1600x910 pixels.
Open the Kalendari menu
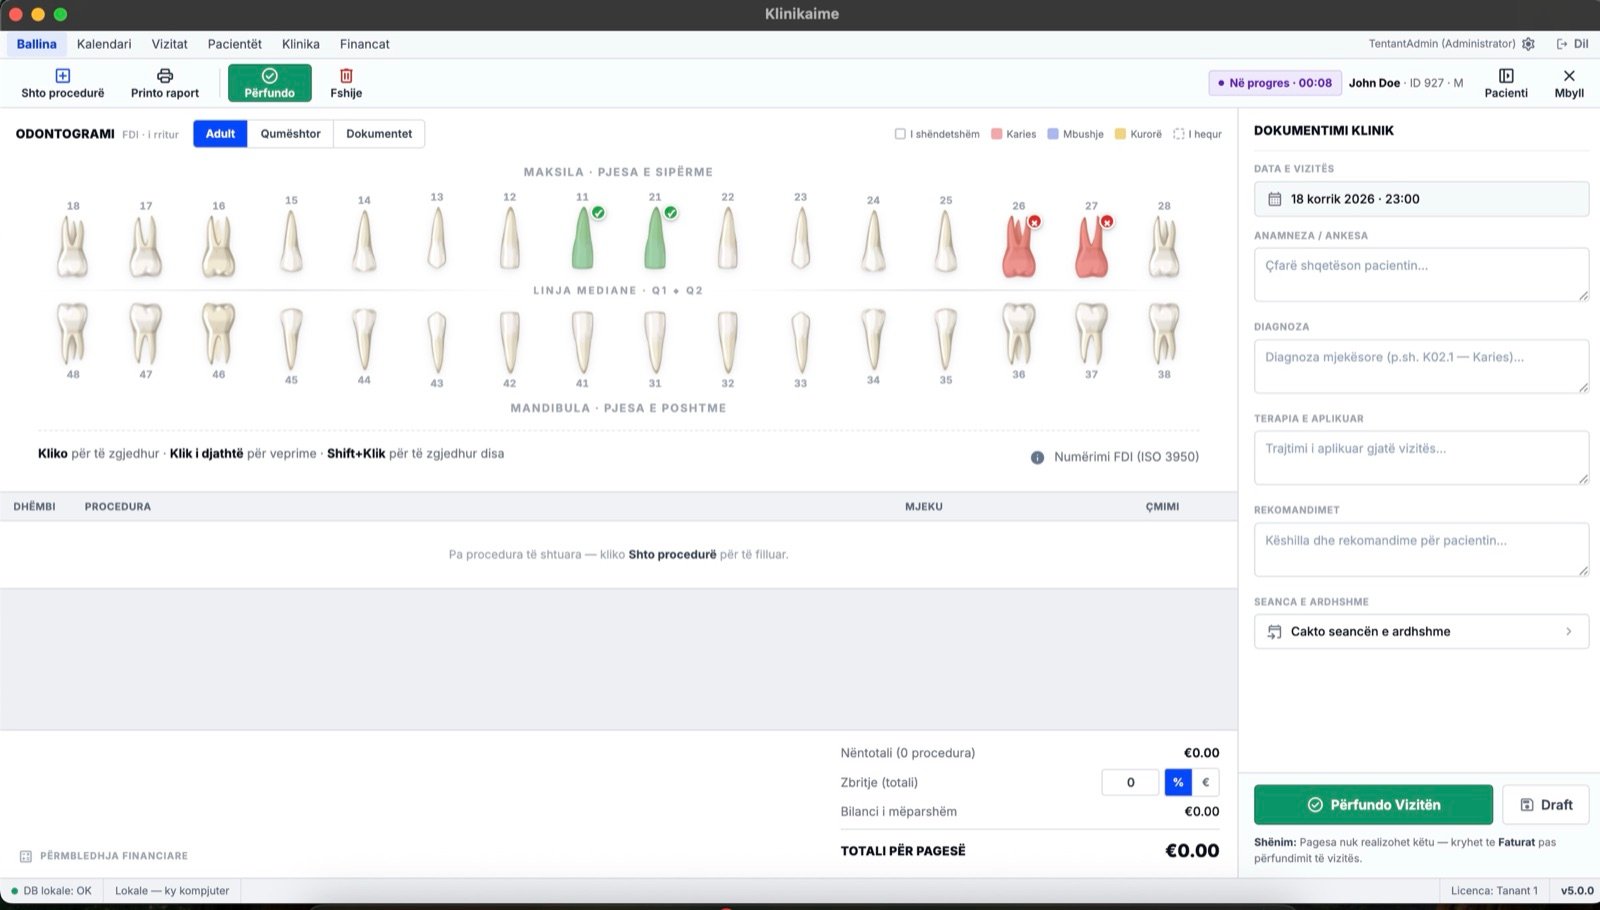(104, 44)
